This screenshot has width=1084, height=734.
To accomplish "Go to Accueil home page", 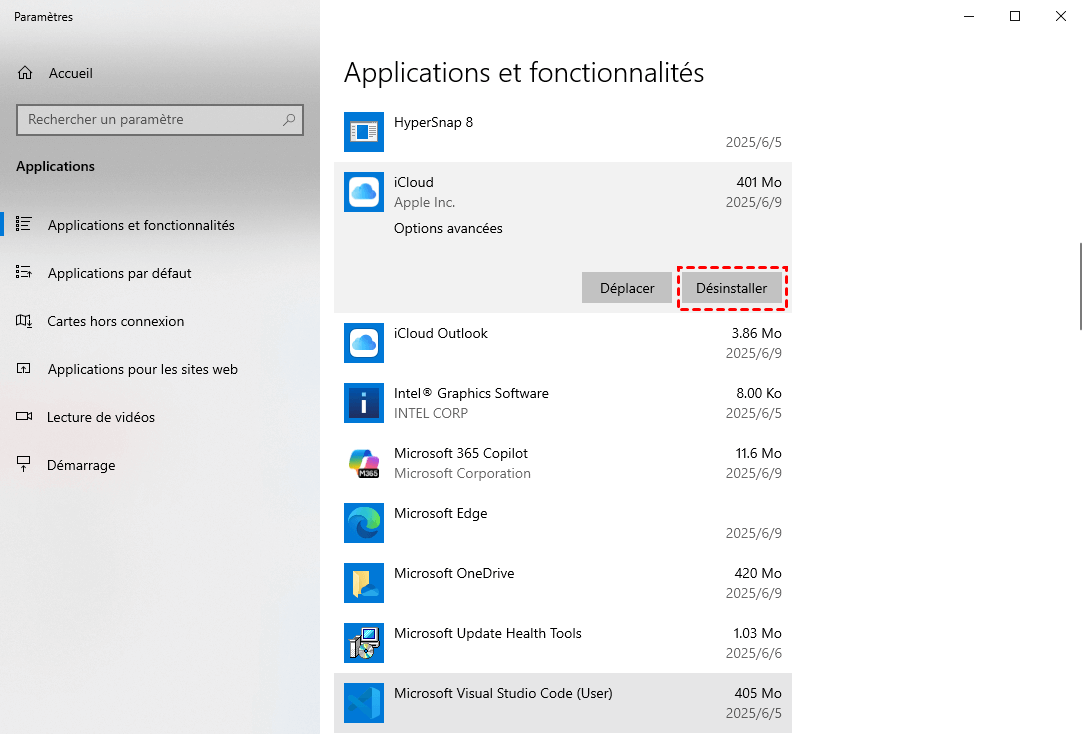I will [70, 73].
